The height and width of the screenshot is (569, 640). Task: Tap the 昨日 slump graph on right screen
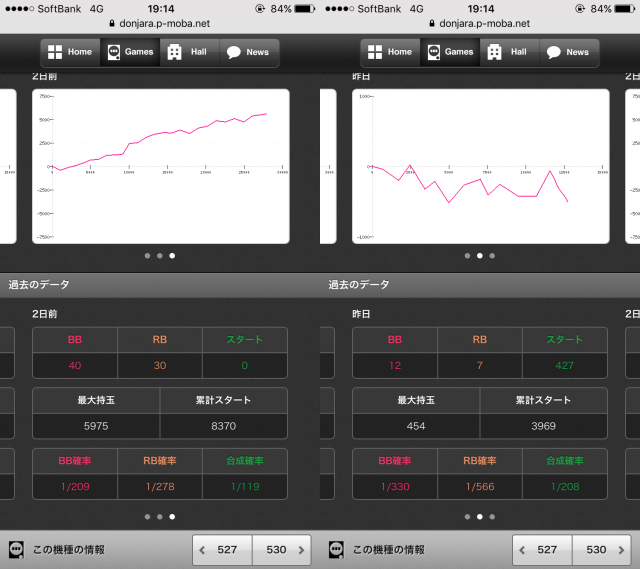[x=480, y=166]
